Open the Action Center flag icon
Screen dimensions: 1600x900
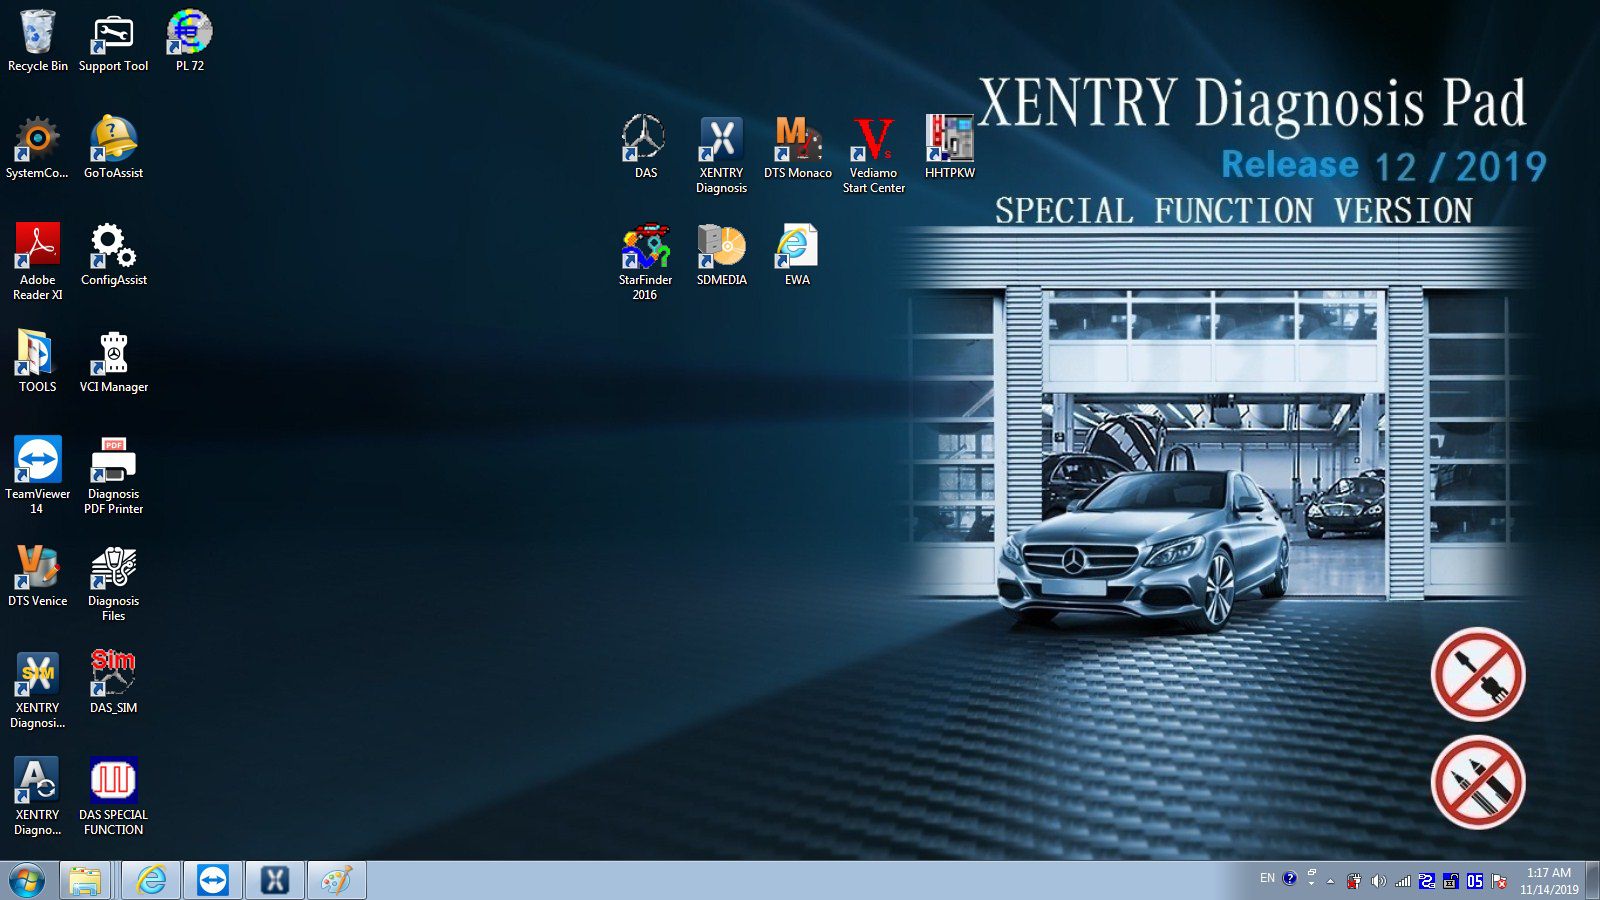1499,881
